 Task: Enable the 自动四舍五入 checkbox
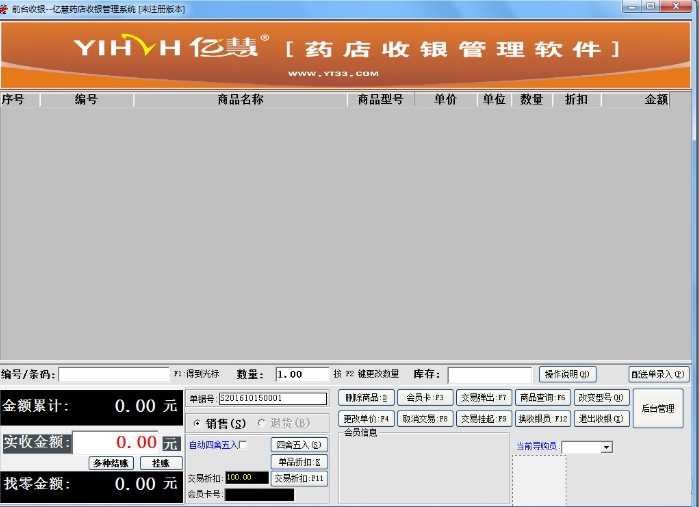(x=243, y=445)
